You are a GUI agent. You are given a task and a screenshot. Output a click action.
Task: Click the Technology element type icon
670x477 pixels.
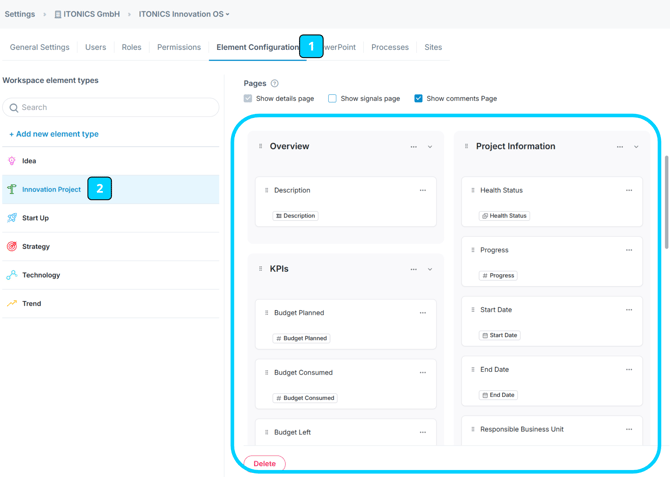point(12,275)
